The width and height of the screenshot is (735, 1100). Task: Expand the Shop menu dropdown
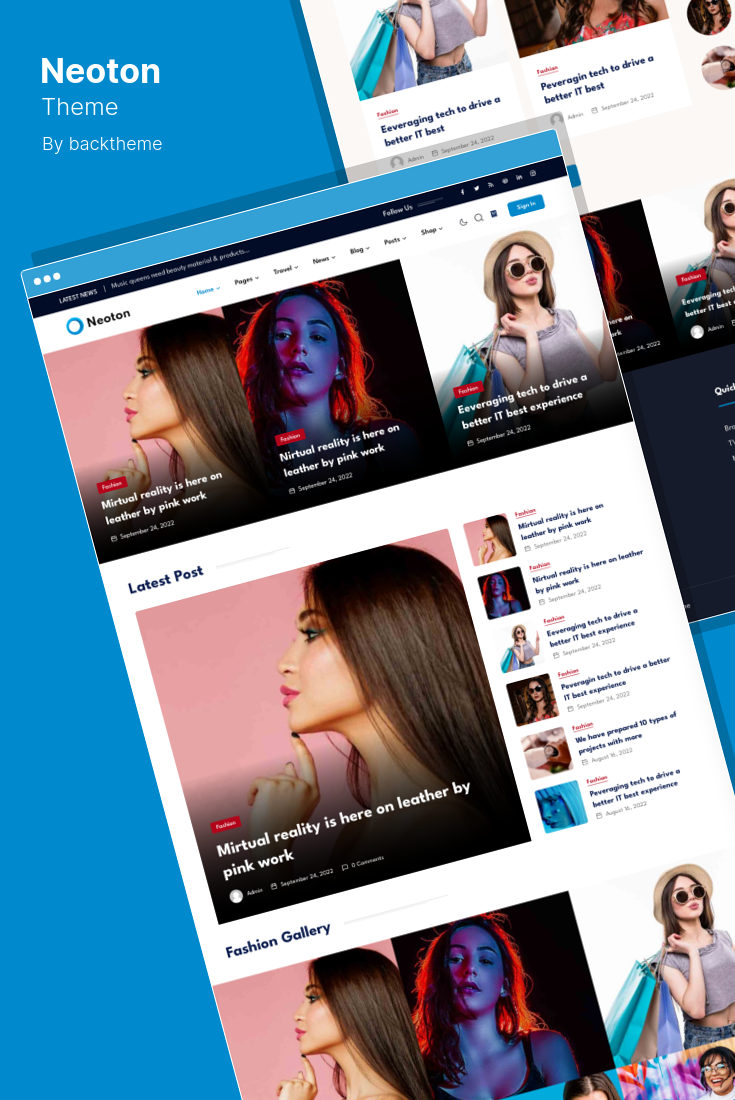point(431,231)
